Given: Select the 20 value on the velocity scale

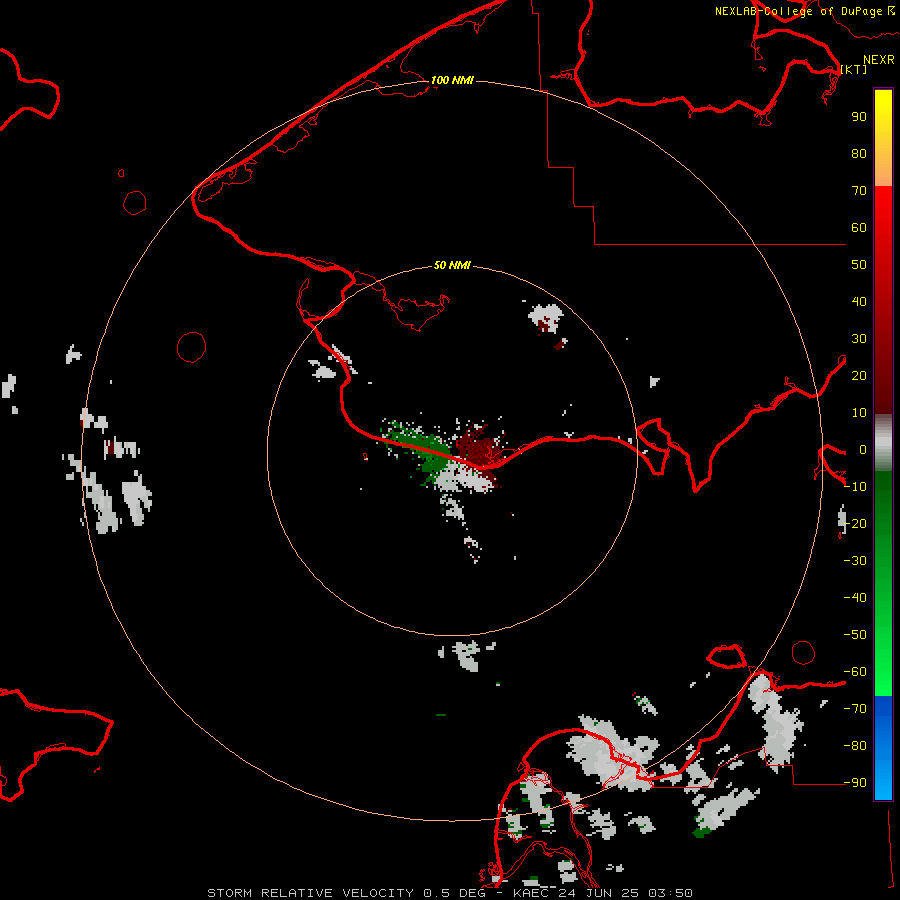Looking at the screenshot, I should tap(859, 375).
